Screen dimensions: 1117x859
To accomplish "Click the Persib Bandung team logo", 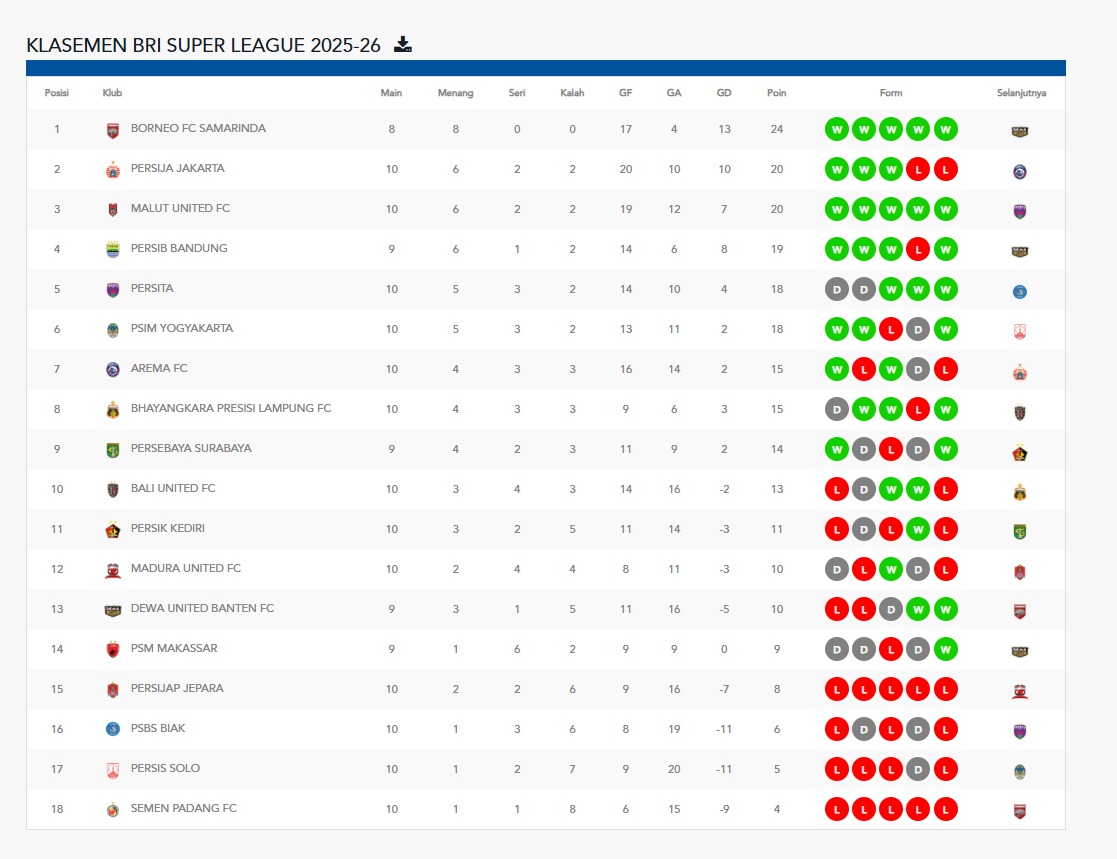I will pos(112,250).
